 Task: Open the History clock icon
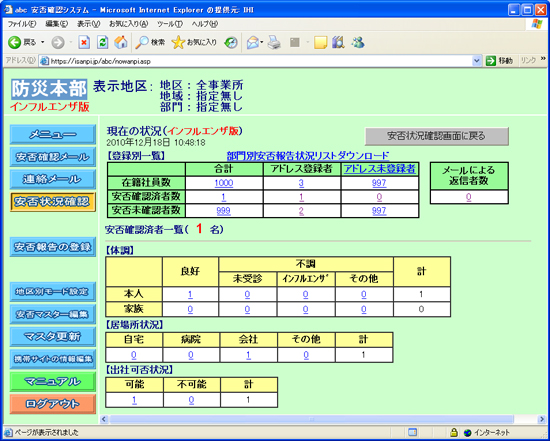click(x=231, y=43)
